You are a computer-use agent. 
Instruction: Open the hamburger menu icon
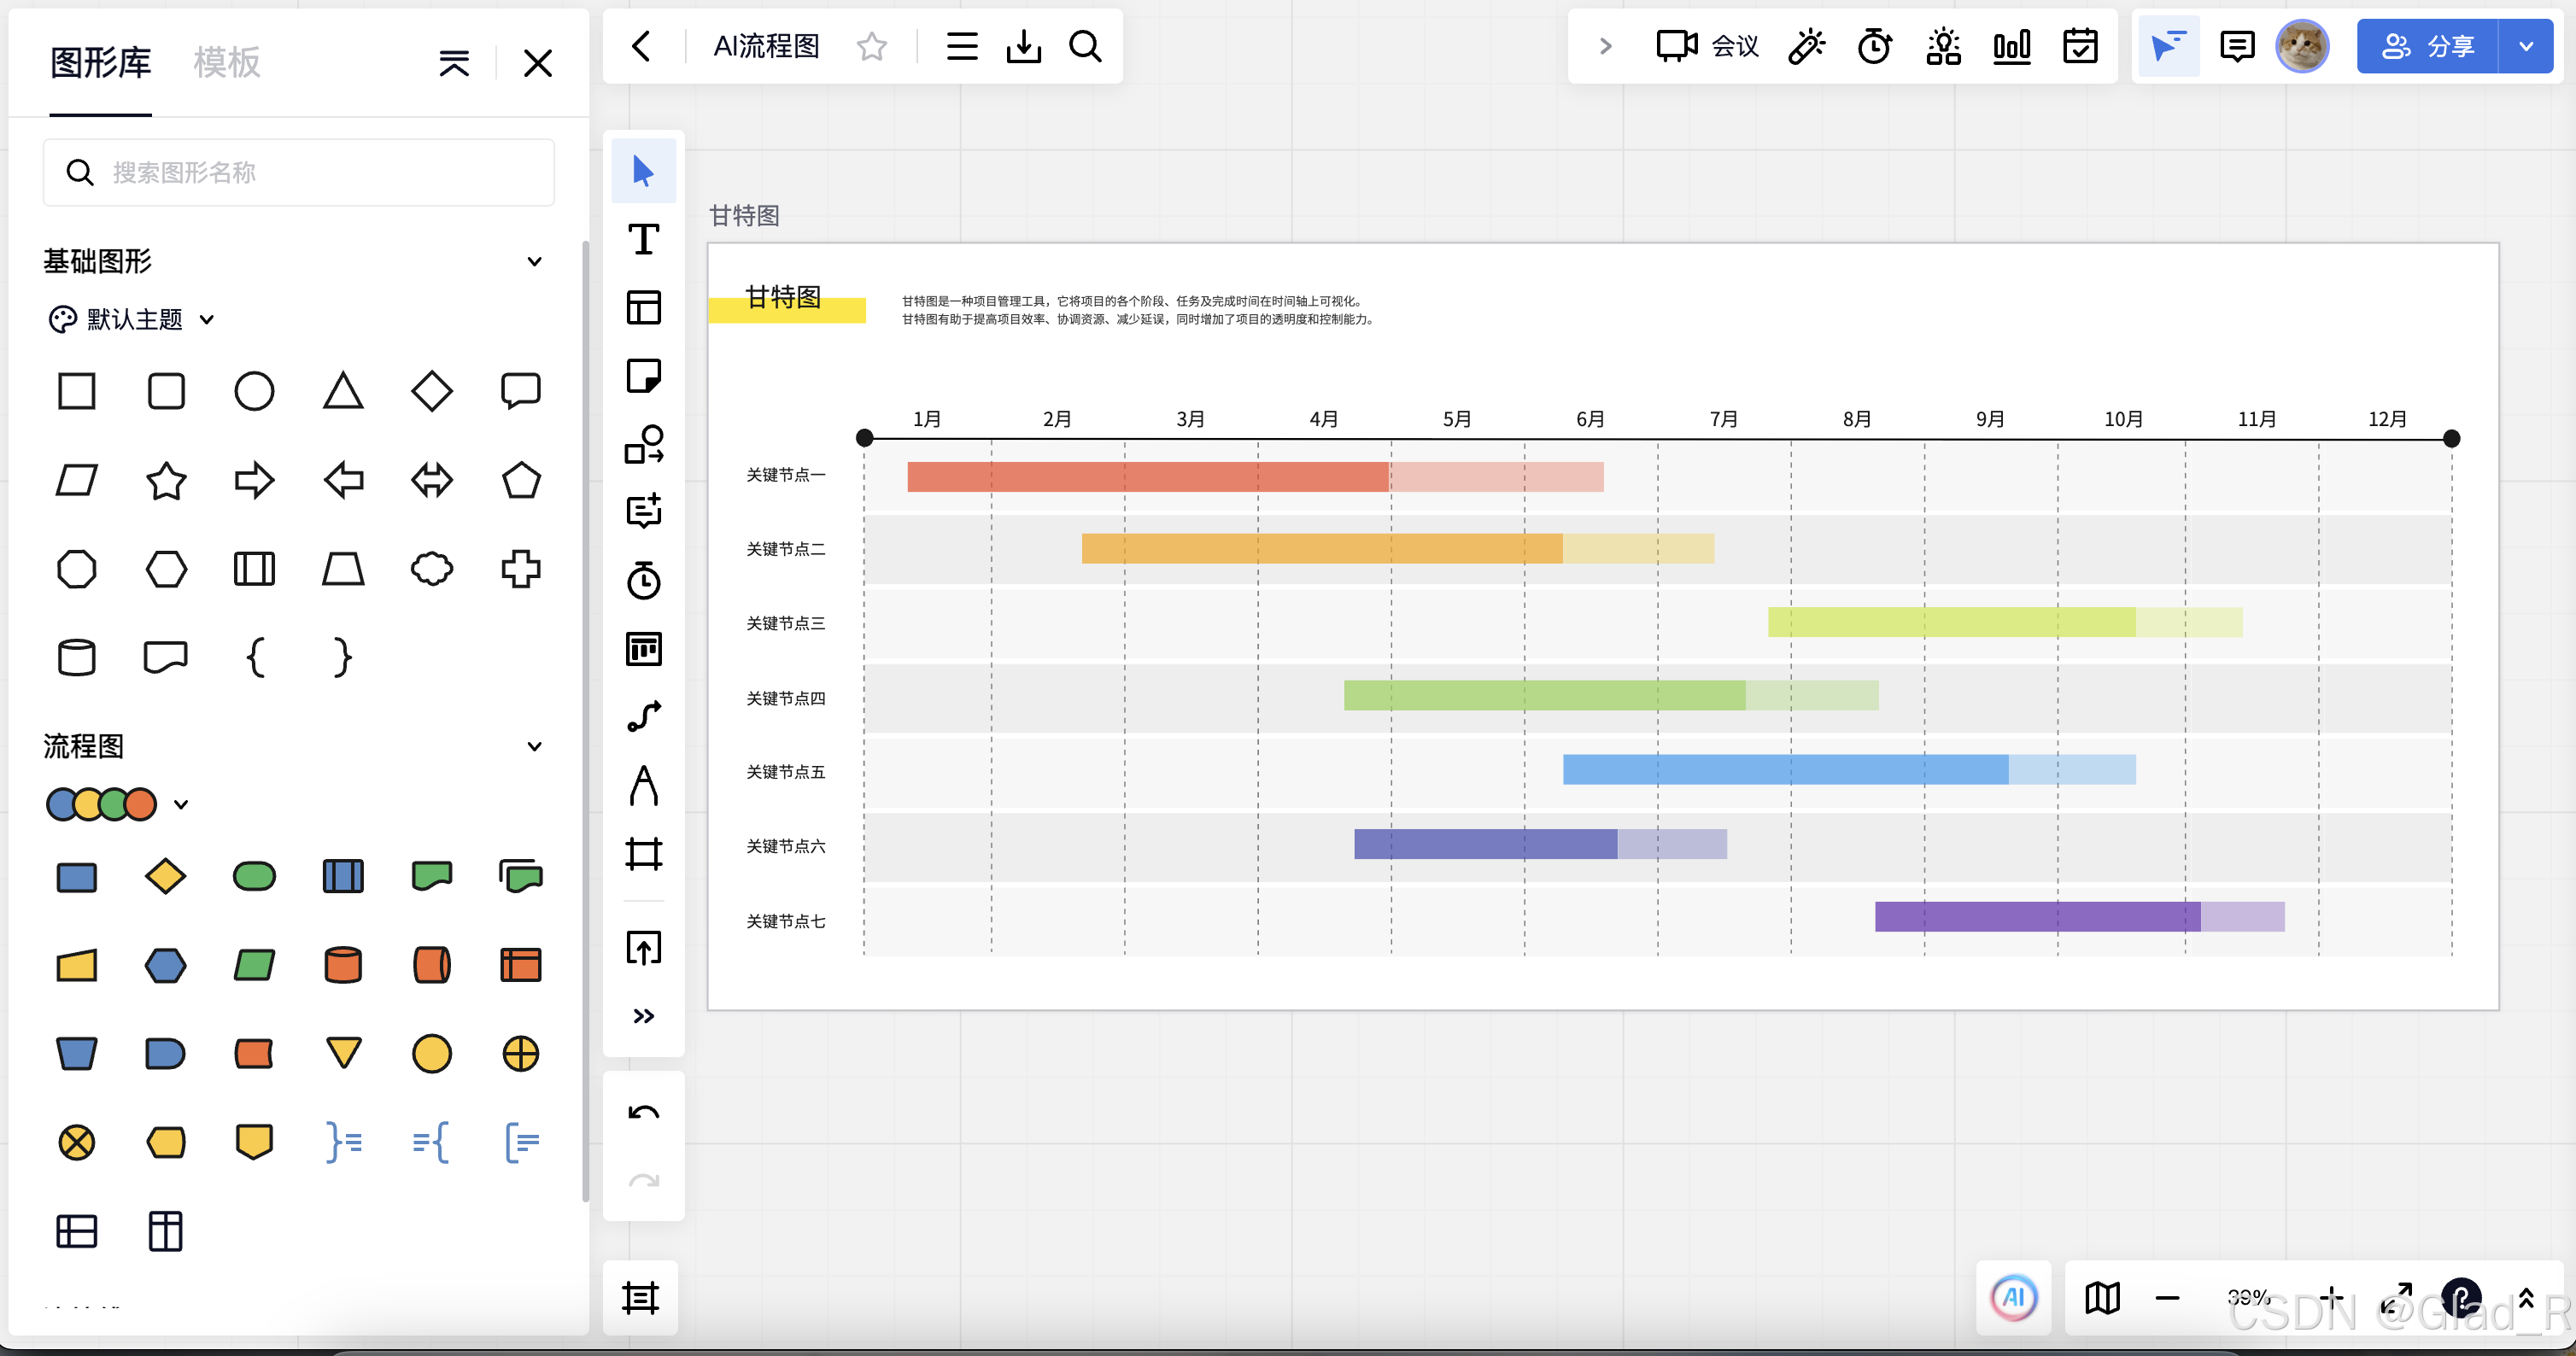(961, 46)
